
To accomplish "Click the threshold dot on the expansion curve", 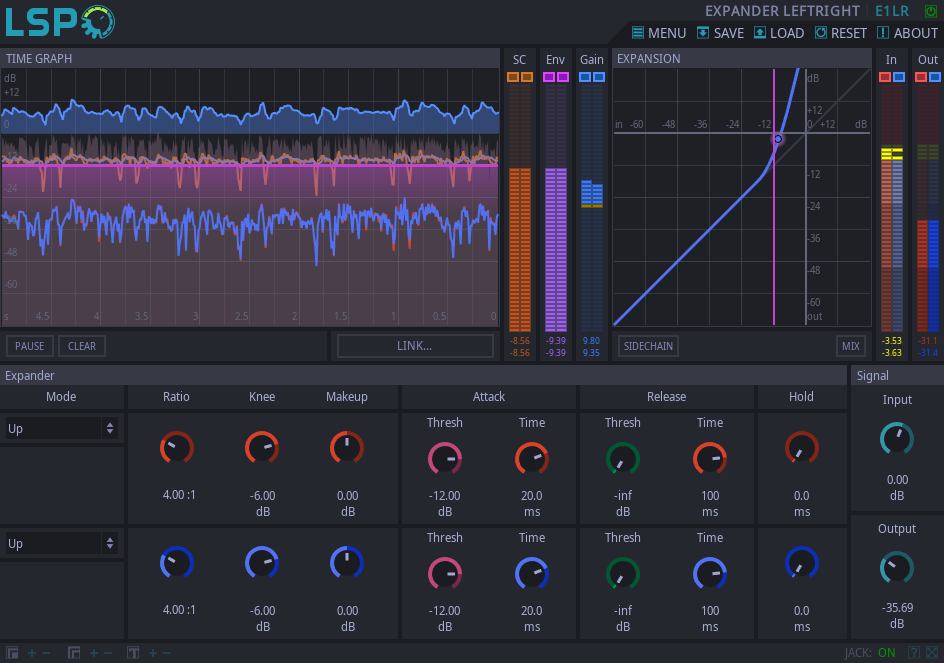I will pos(778,139).
